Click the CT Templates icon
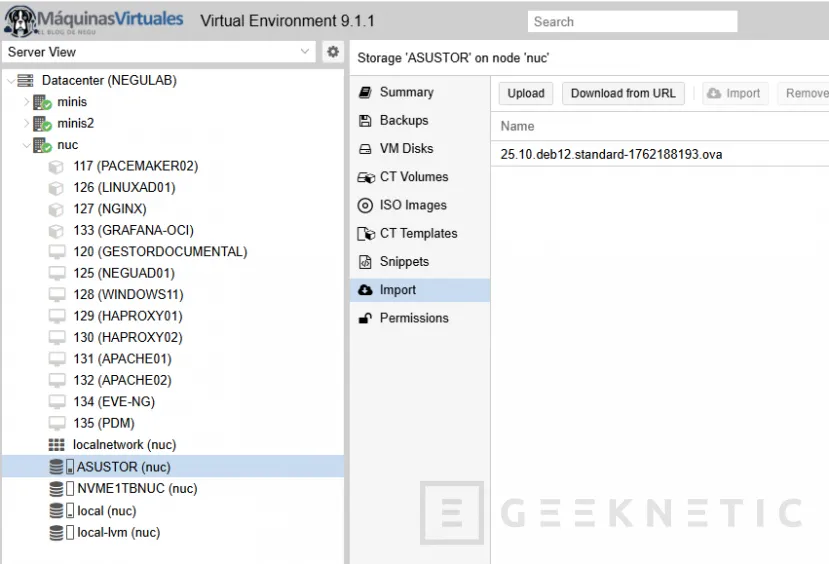This screenshot has height=564, width=829. [x=365, y=234]
